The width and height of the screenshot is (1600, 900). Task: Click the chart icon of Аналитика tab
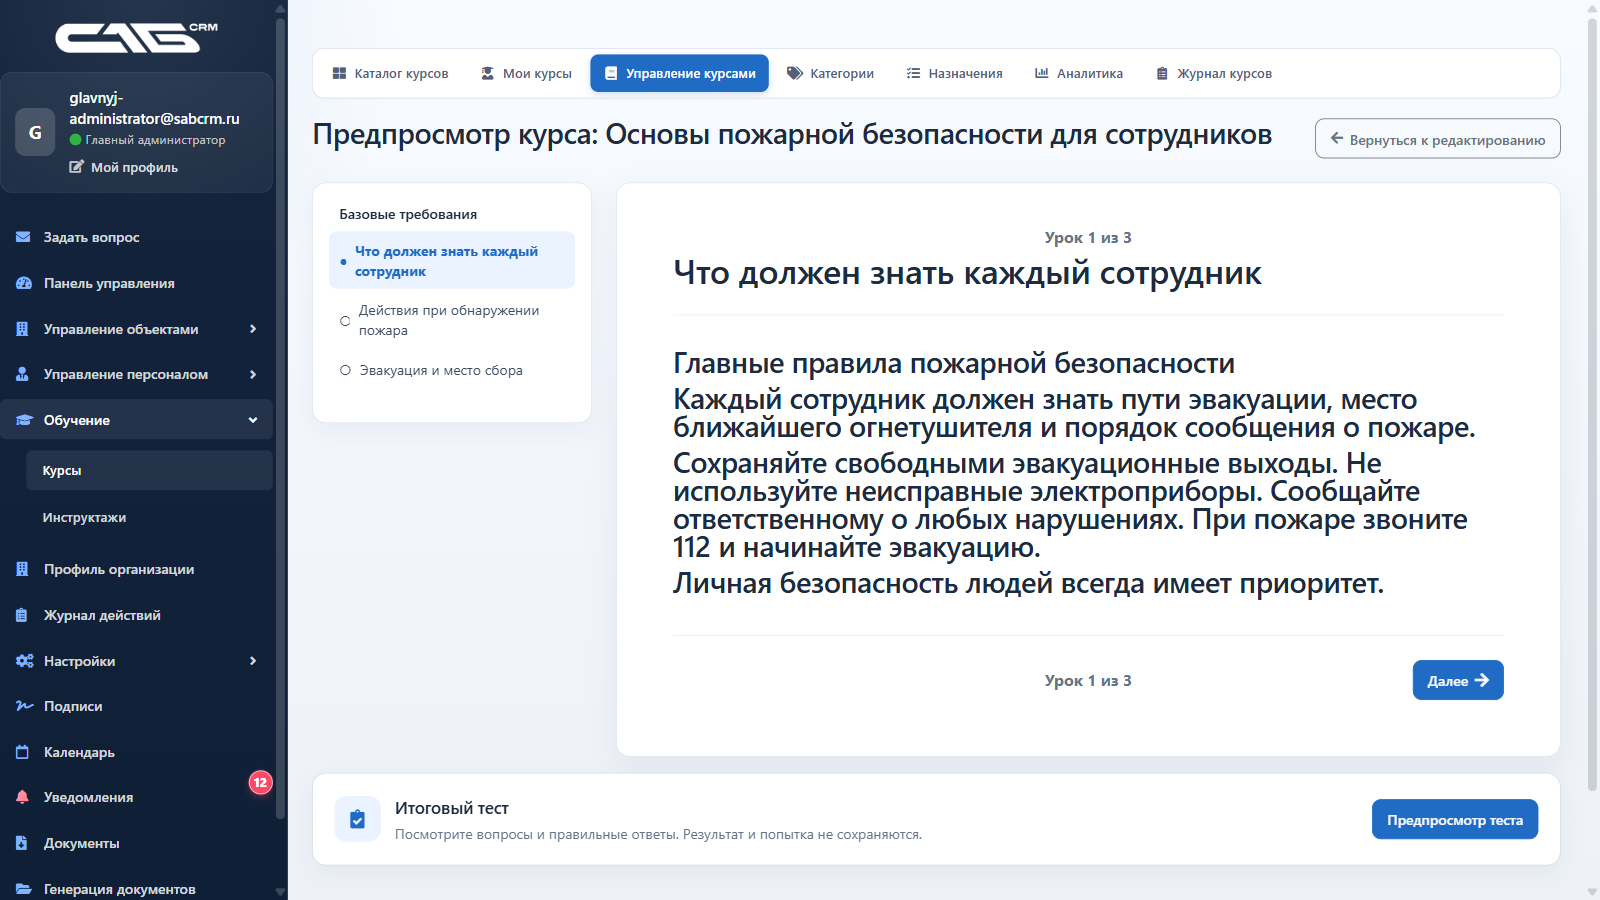[1041, 73]
